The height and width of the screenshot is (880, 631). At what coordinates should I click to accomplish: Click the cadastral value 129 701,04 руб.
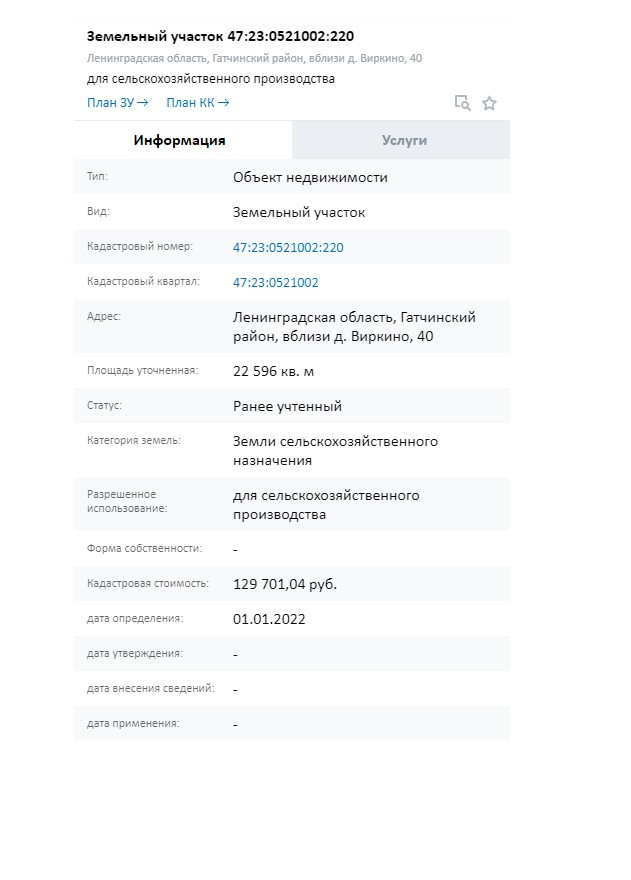(x=285, y=584)
